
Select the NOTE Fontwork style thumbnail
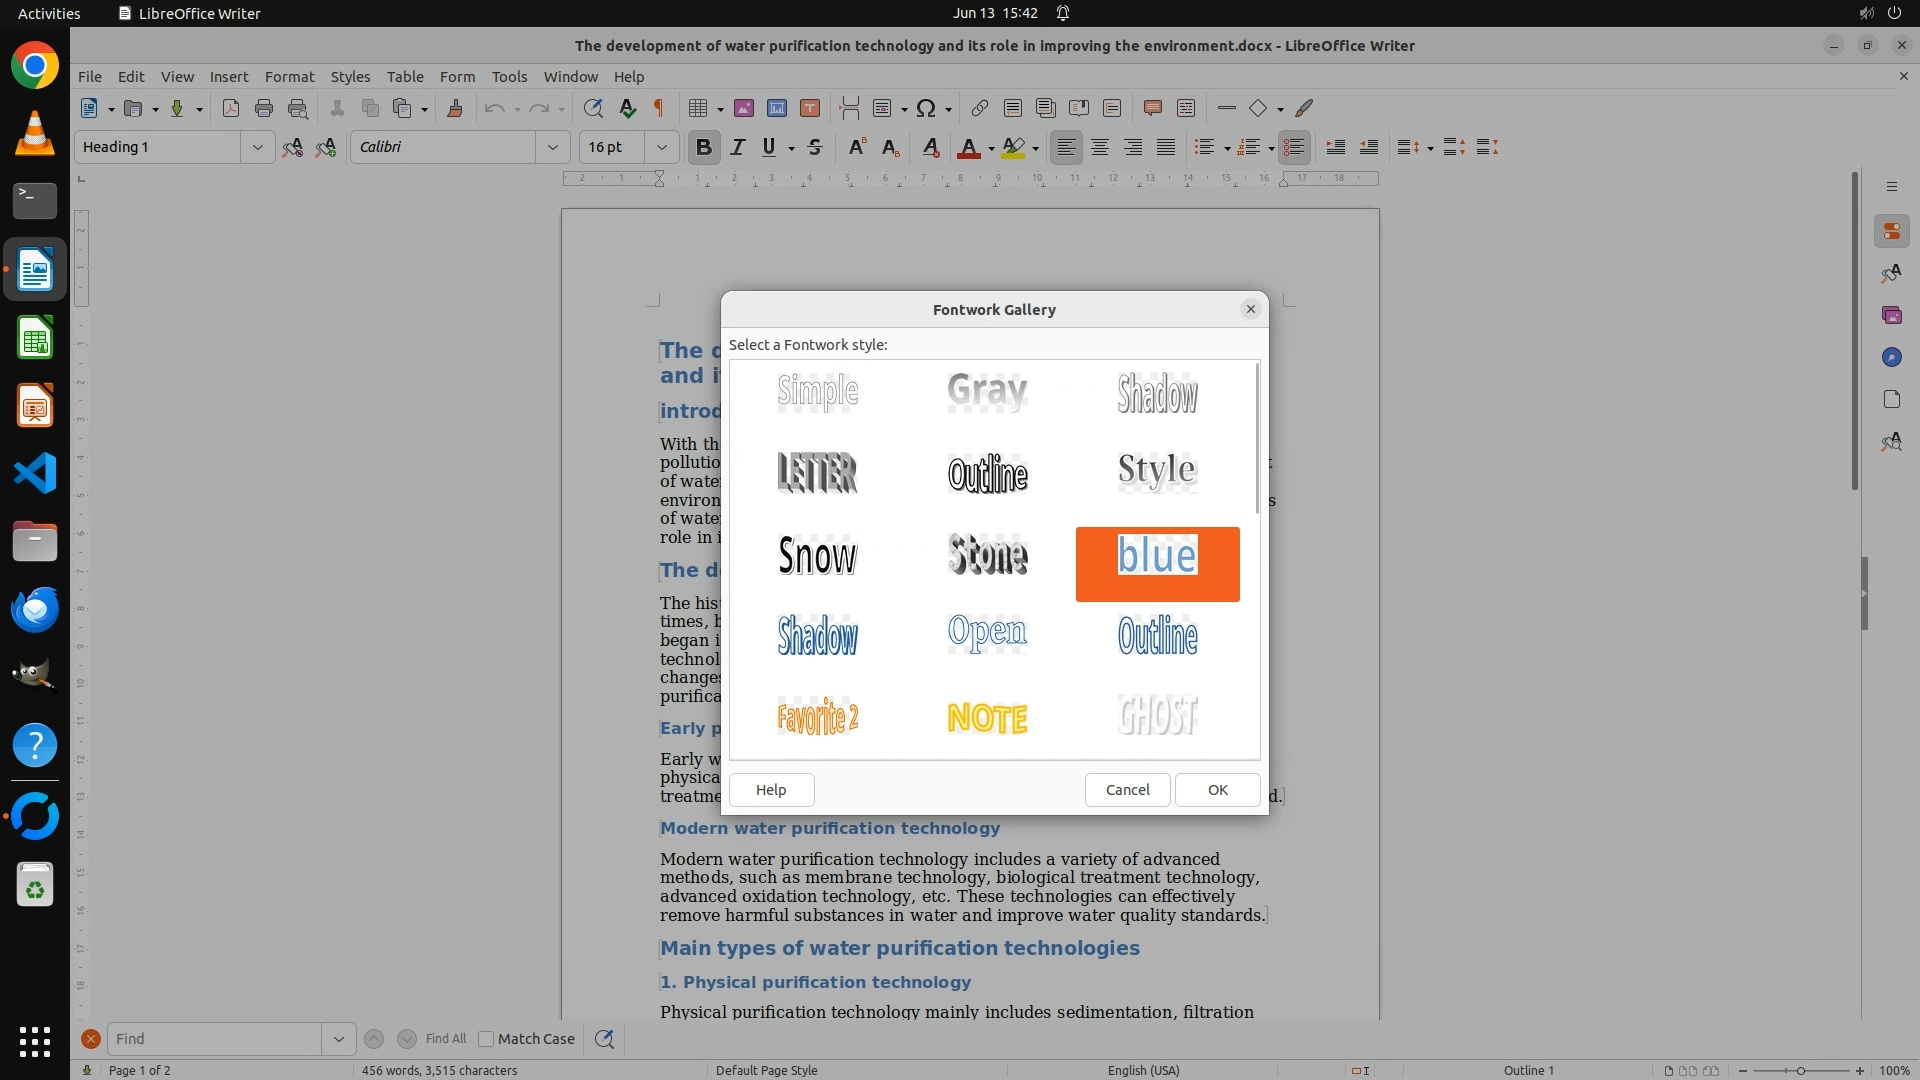point(987,718)
